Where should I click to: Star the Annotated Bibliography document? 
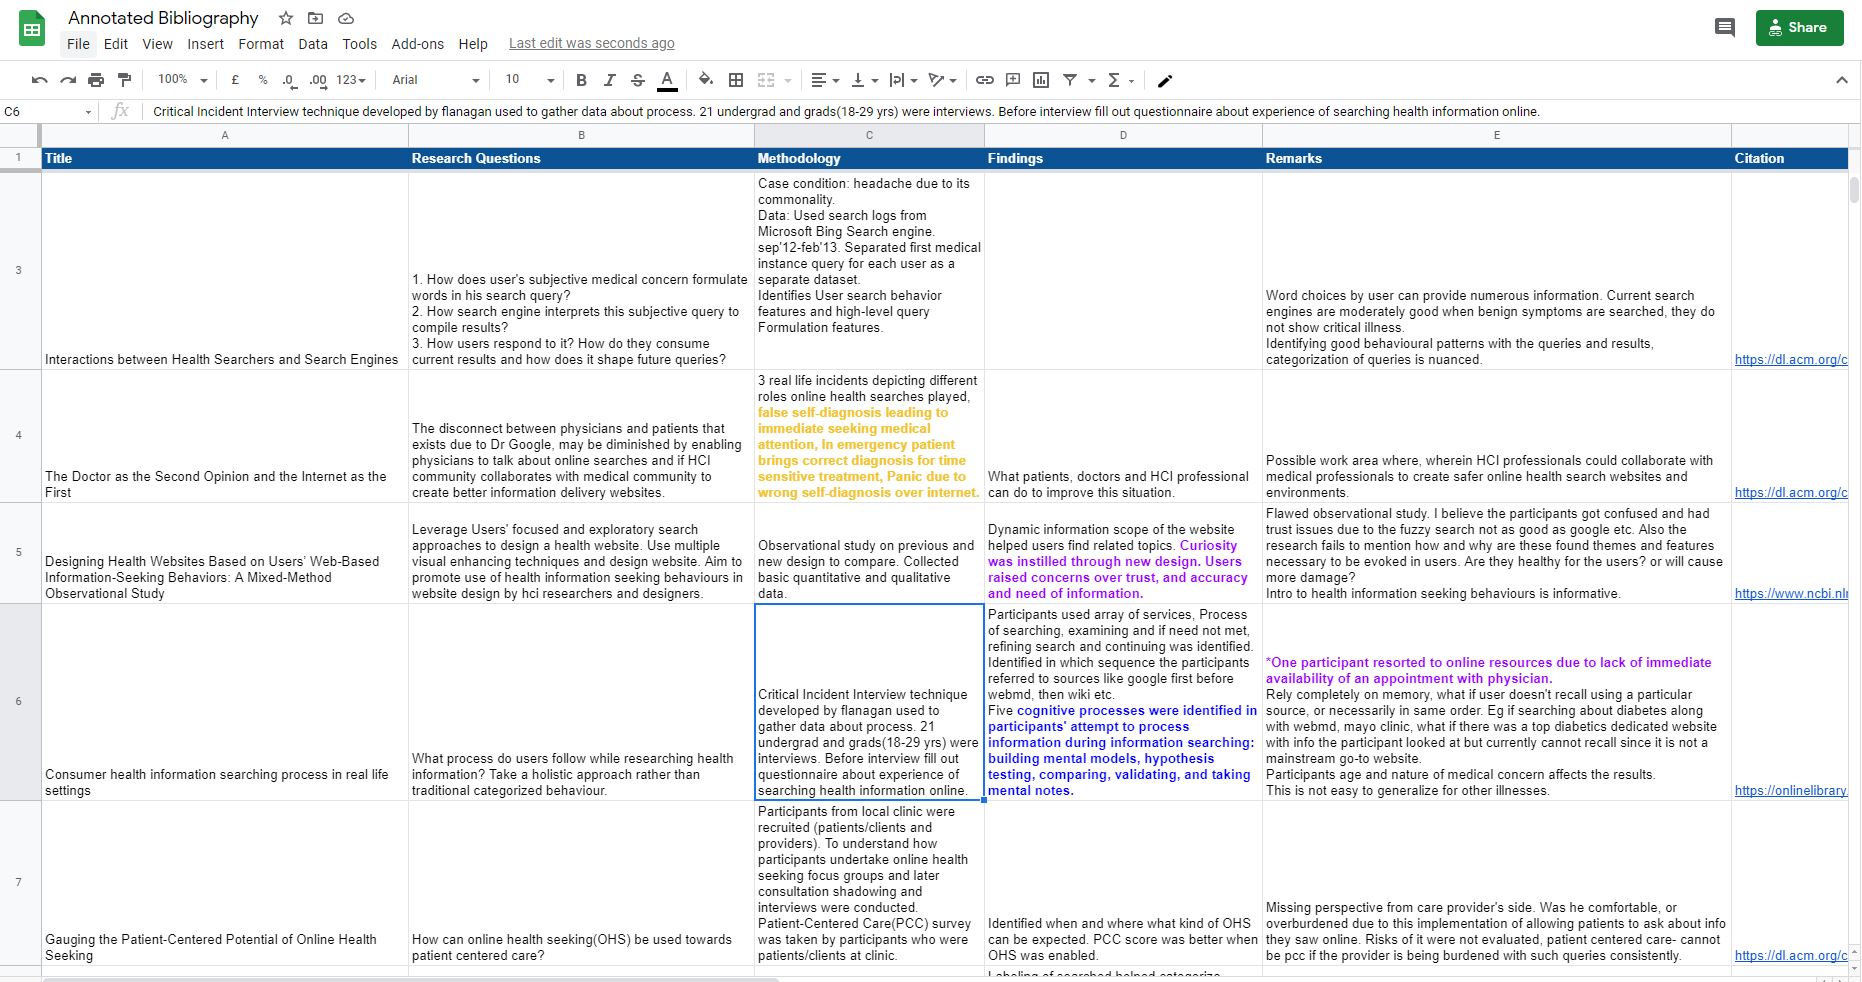click(x=286, y=18)
